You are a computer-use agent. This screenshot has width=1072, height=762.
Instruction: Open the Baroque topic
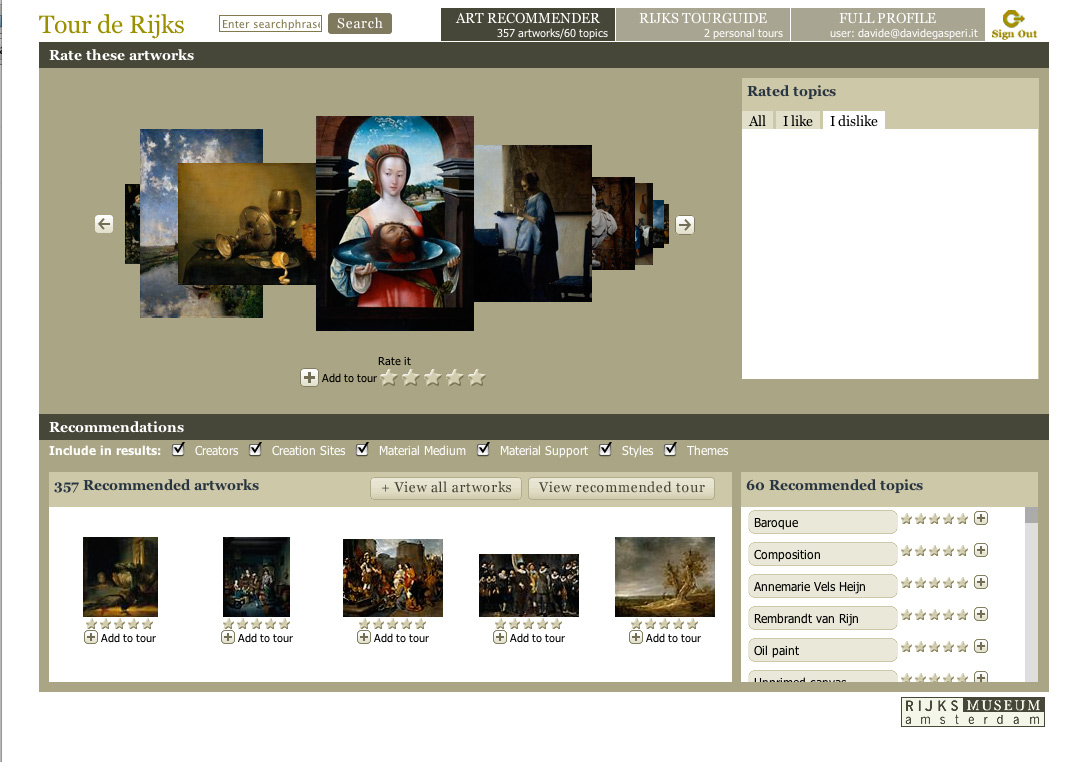[822, 522]
